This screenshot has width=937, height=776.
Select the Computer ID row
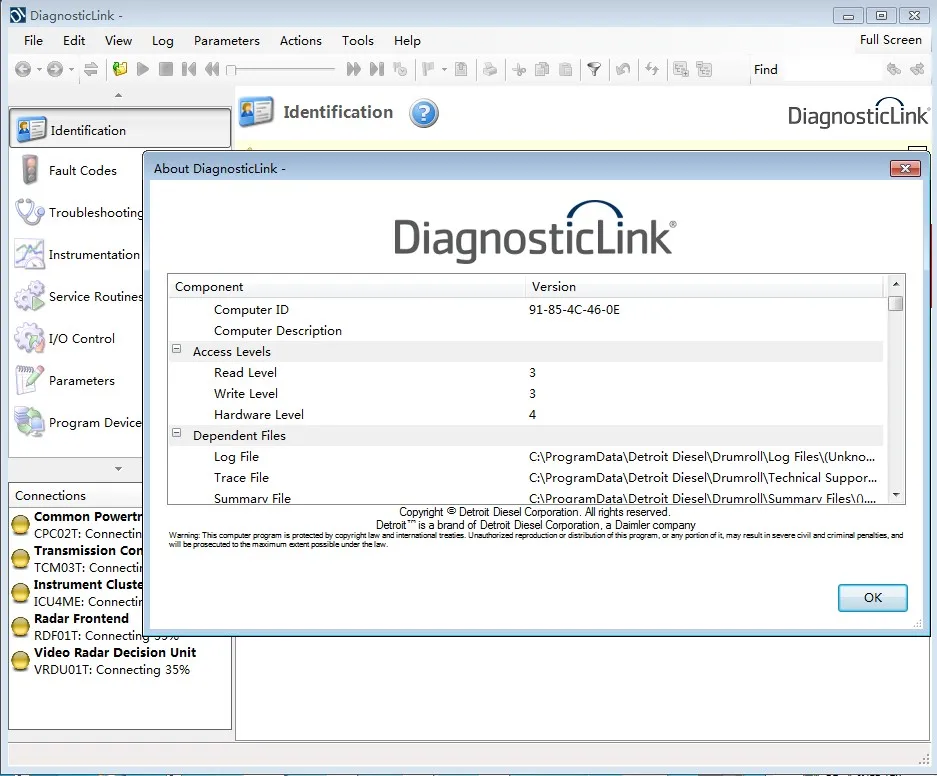tap(526, 310)
